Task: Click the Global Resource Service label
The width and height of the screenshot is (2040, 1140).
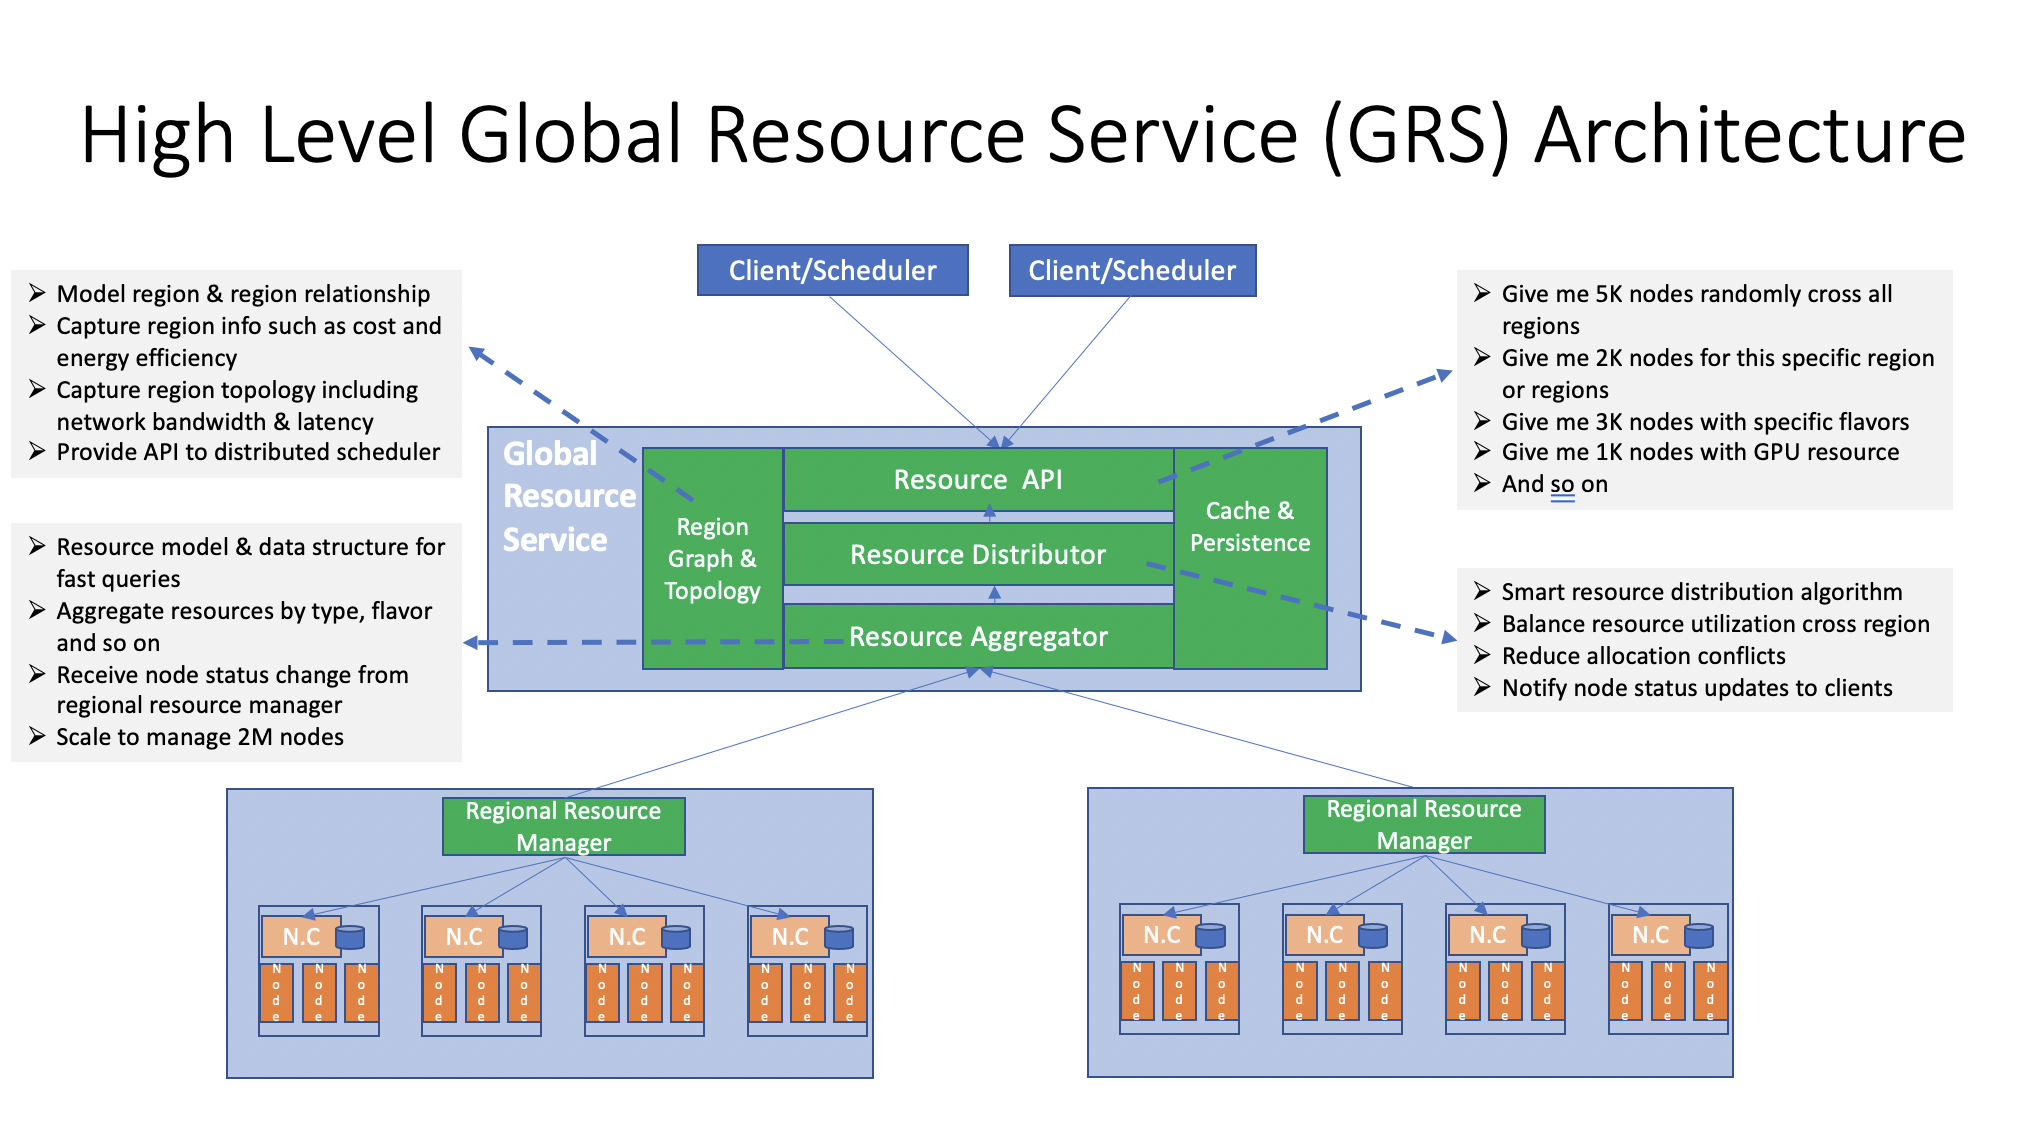Action: (x=567, y=497)
